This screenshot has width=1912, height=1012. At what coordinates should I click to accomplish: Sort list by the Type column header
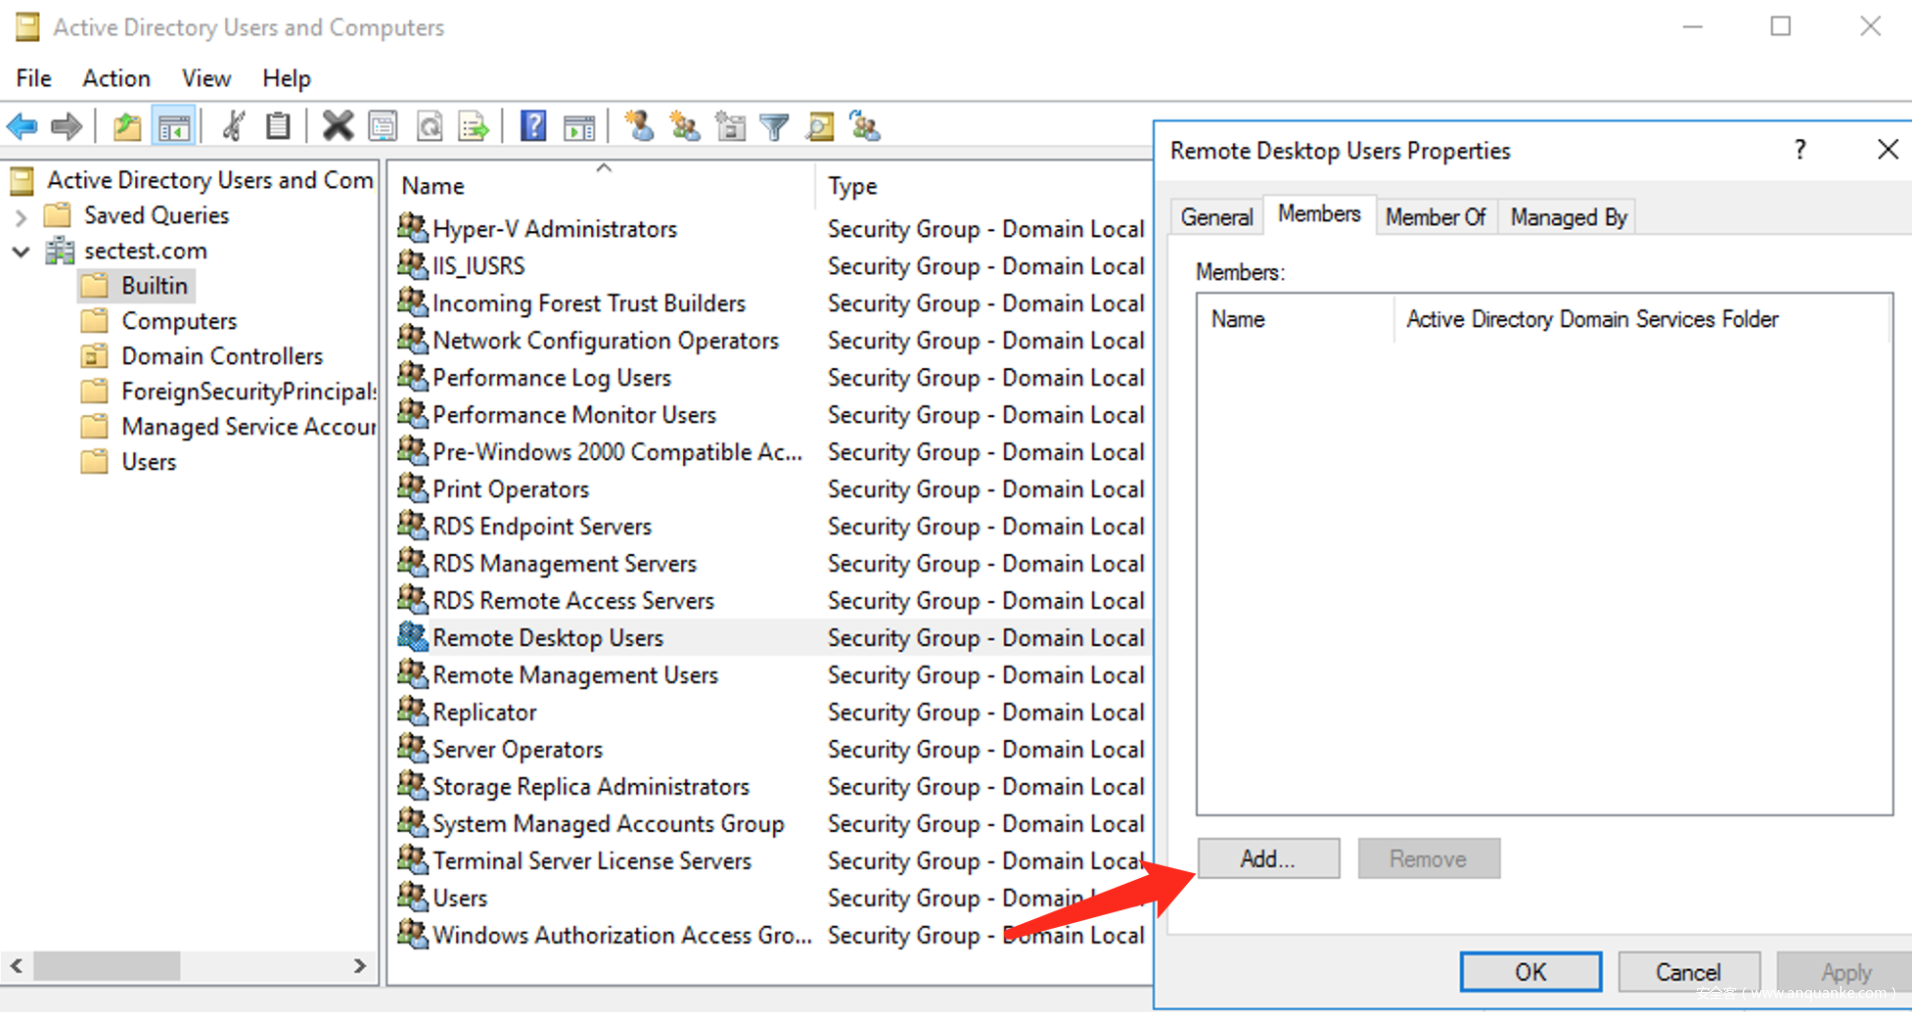(x=984, y=186)
